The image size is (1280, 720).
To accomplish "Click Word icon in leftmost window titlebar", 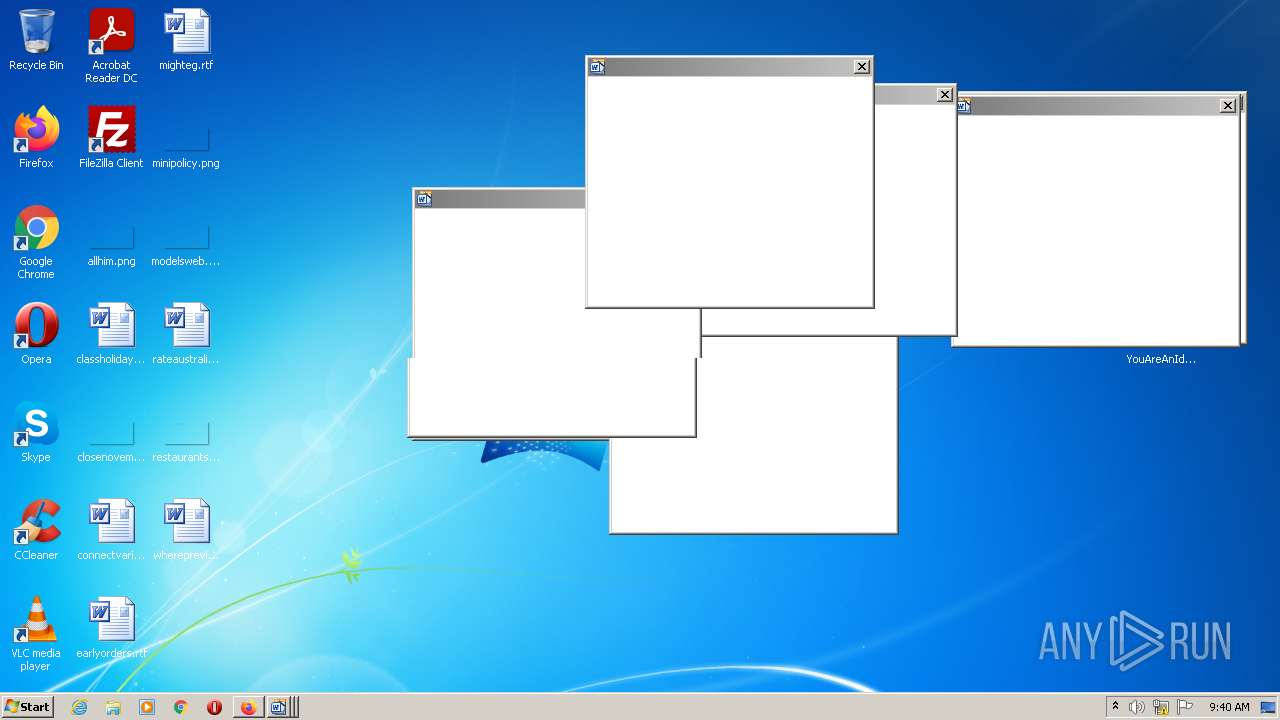I will pos(424,199).
